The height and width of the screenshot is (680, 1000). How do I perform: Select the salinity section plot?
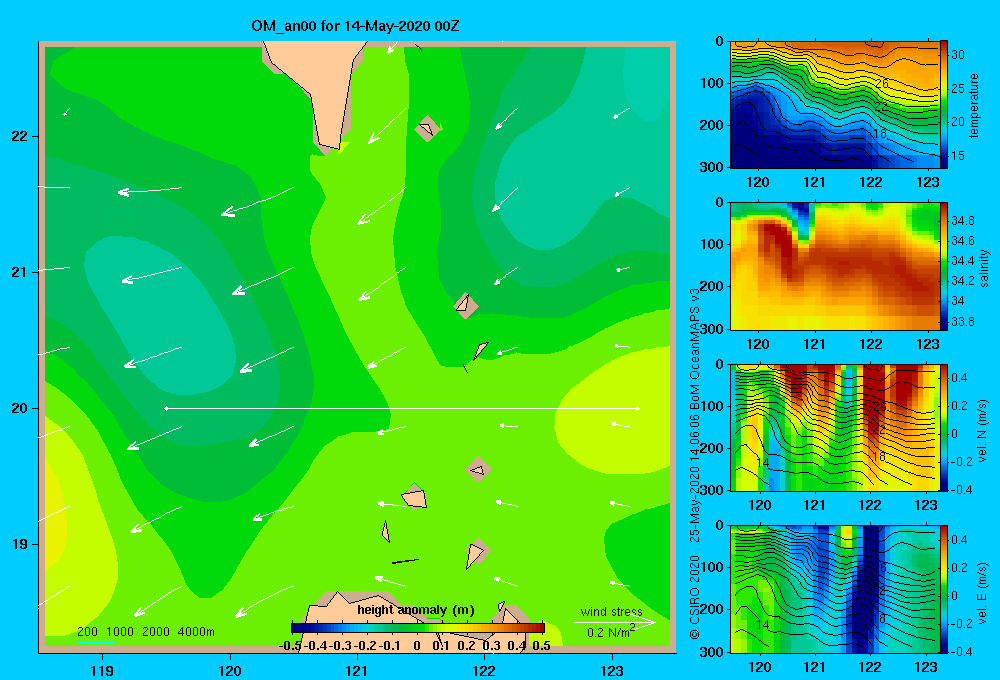click(x=835, y=266)
